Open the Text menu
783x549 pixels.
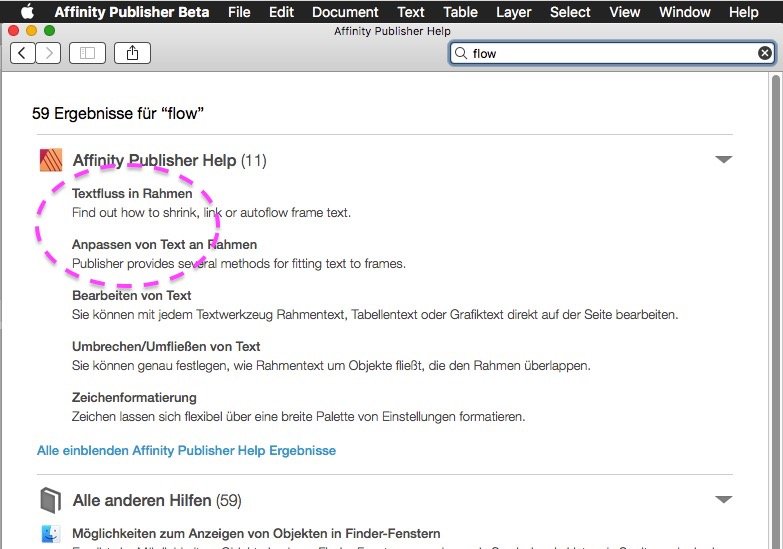click(x=410, y=11)
